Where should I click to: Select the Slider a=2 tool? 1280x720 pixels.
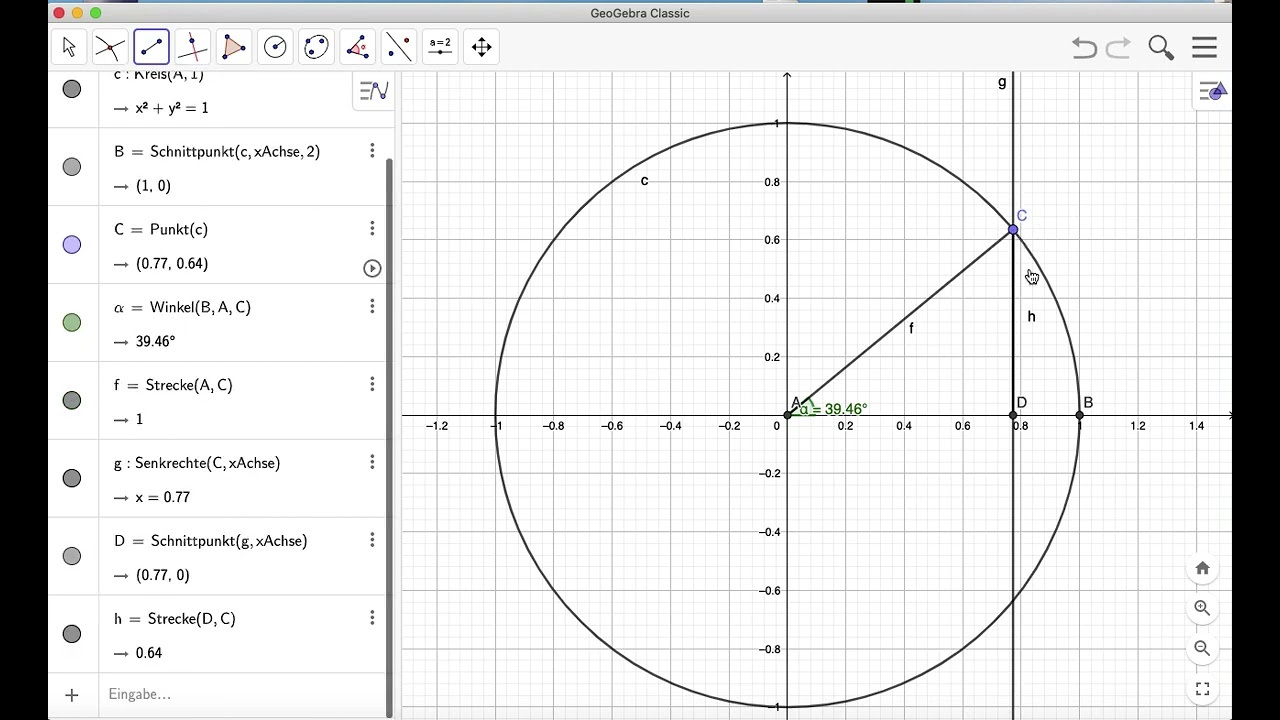pyautogui.click(x=440, y=47)
